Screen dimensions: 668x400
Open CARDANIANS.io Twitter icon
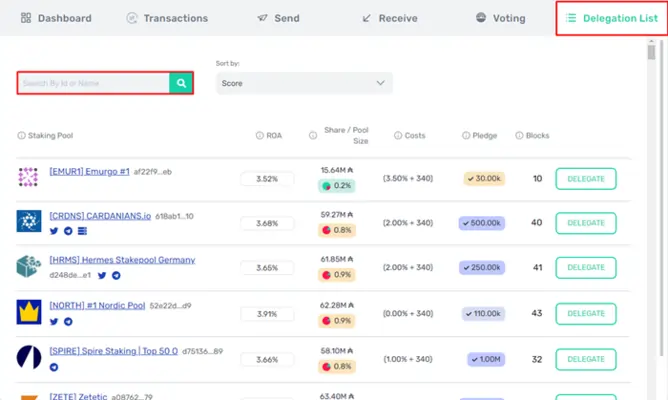(x=54, y=231)
